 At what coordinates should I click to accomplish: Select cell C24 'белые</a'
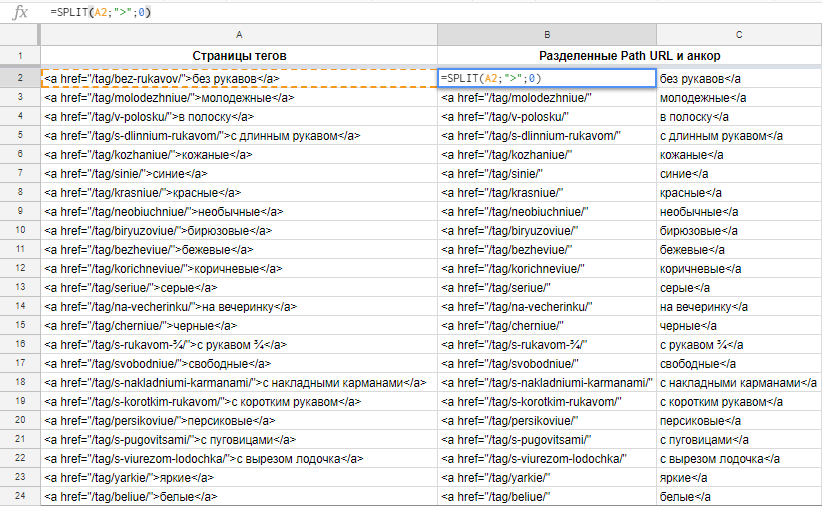coord(738,497)
